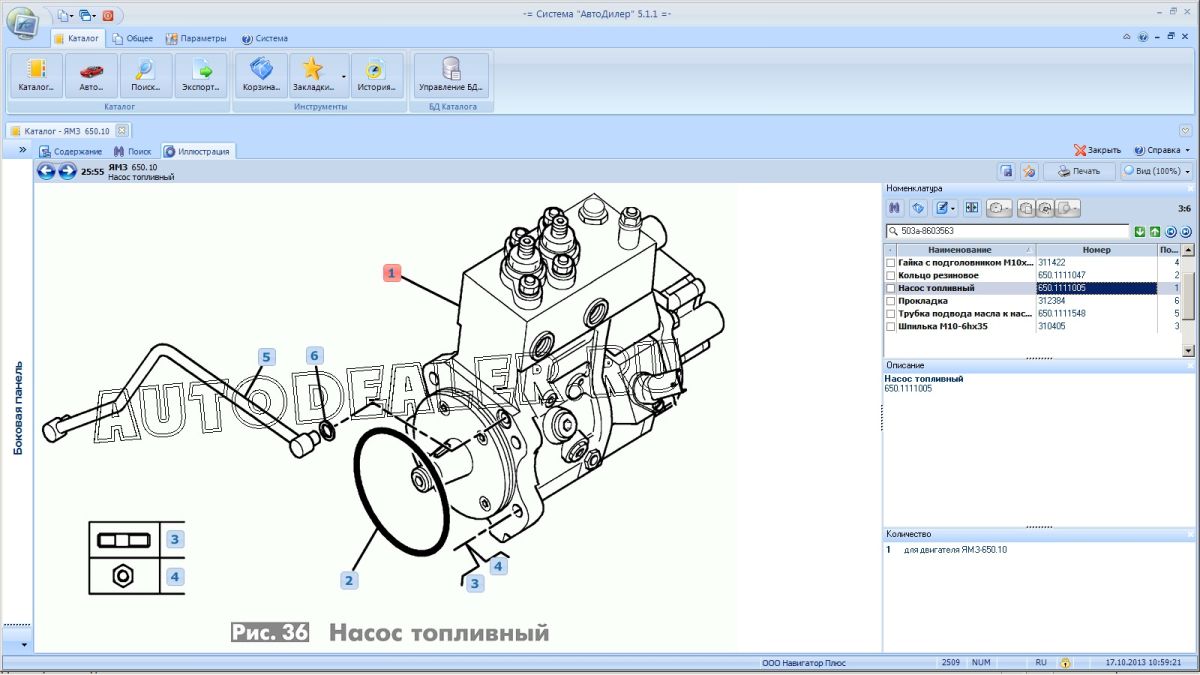Click the red power icon in quick access toolbar

tap(108, 15)
